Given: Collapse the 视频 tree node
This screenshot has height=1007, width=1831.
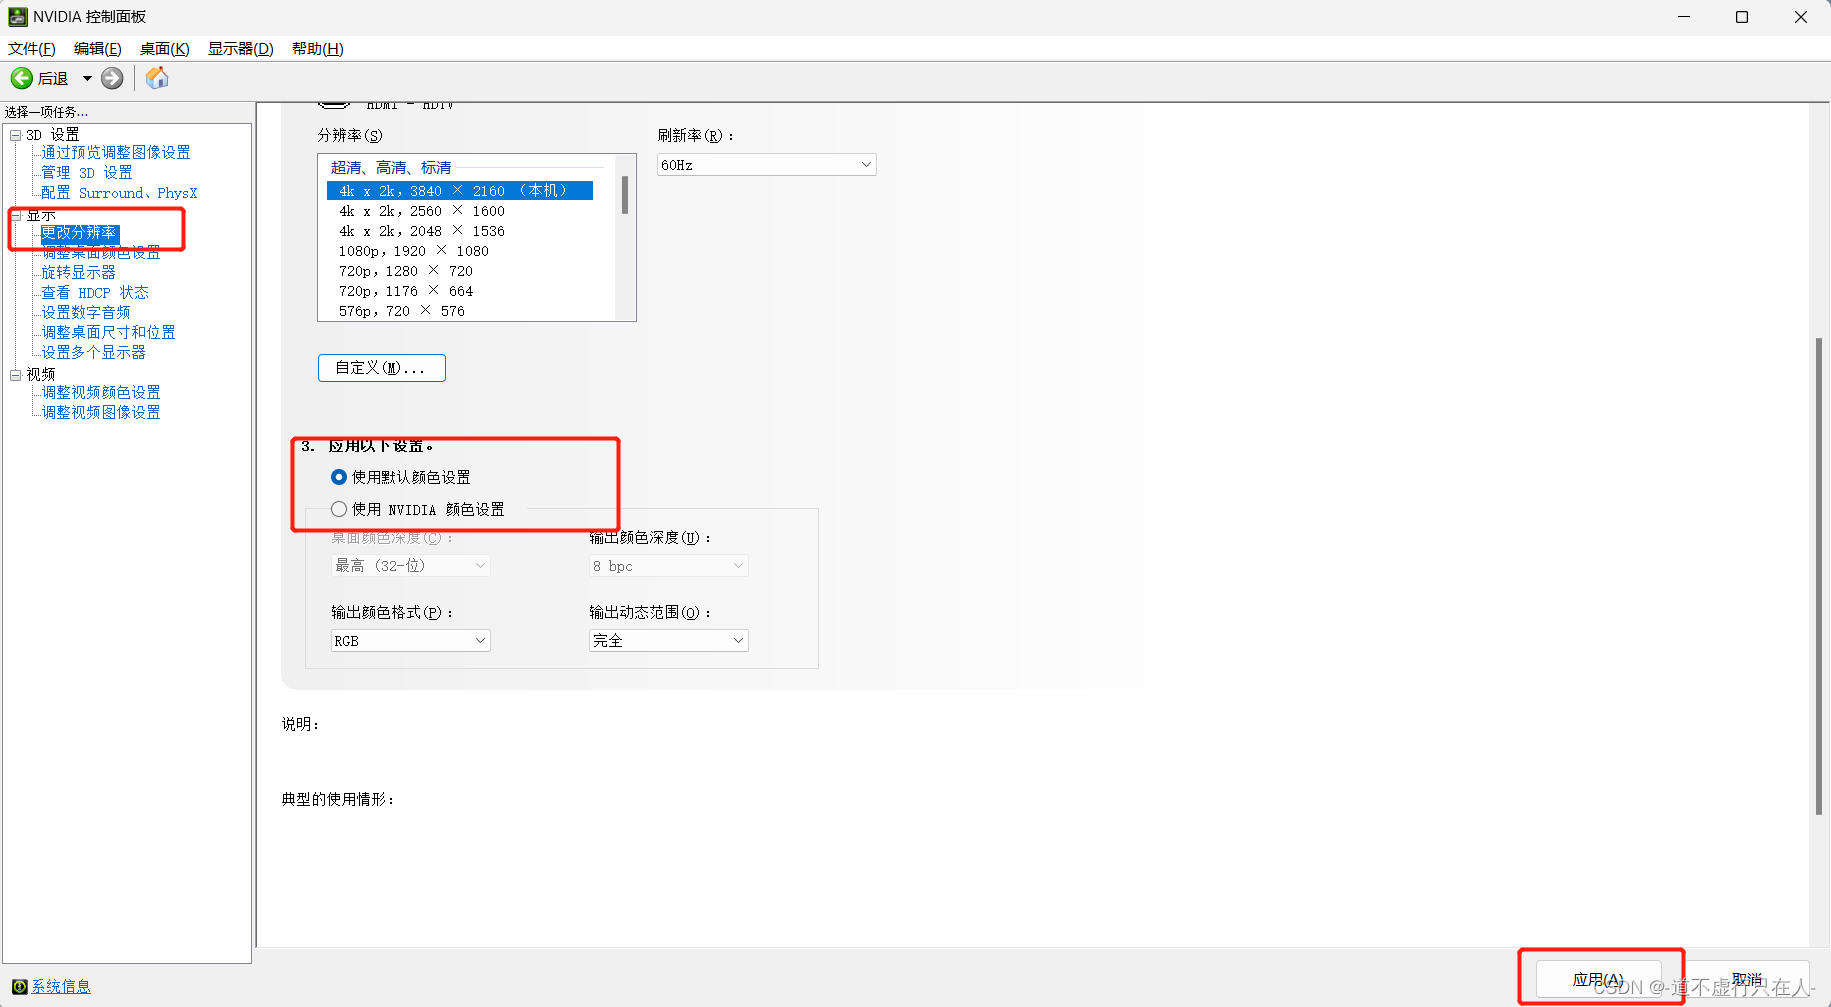Looking at the screenshot, I should [x=16, y=375].
